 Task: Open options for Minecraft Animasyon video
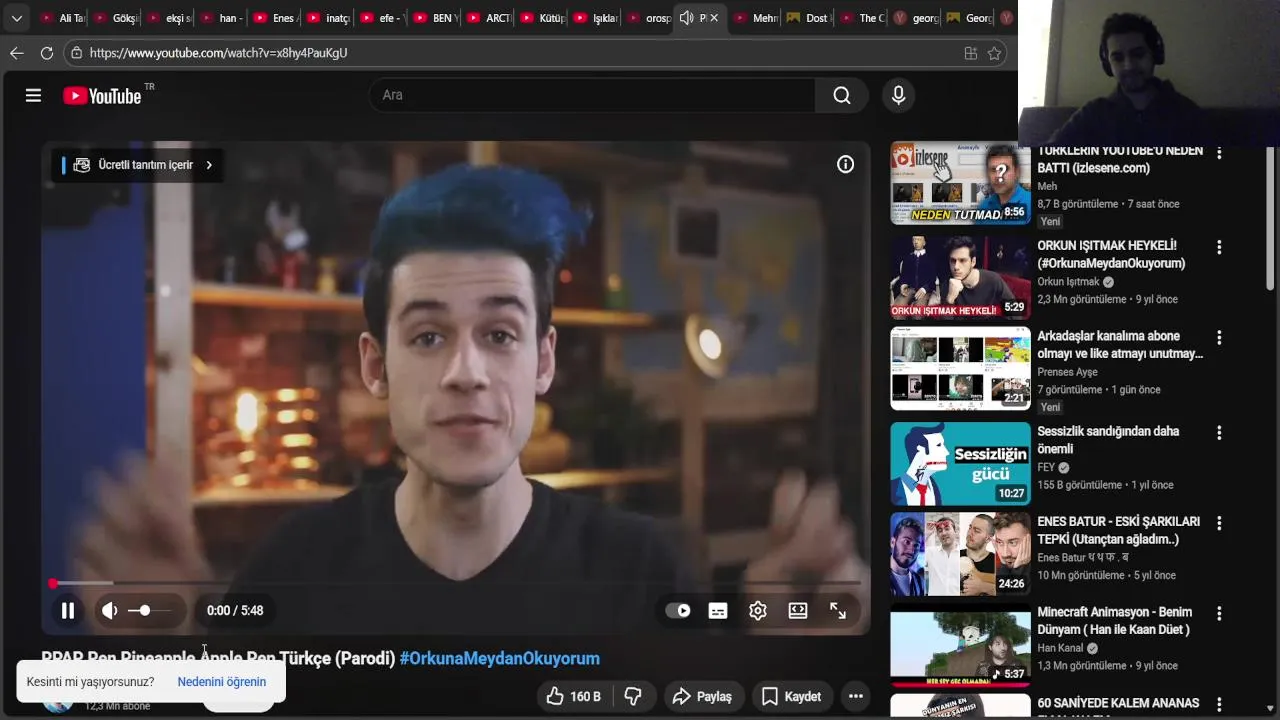1219,613
